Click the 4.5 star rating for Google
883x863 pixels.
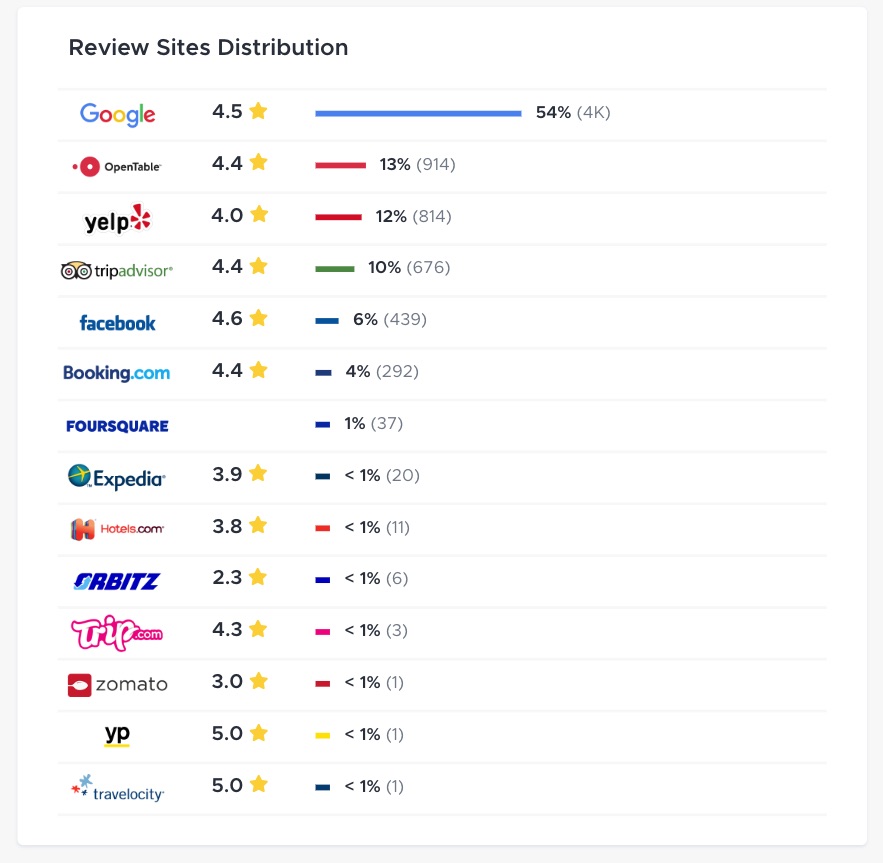point(239,112)
